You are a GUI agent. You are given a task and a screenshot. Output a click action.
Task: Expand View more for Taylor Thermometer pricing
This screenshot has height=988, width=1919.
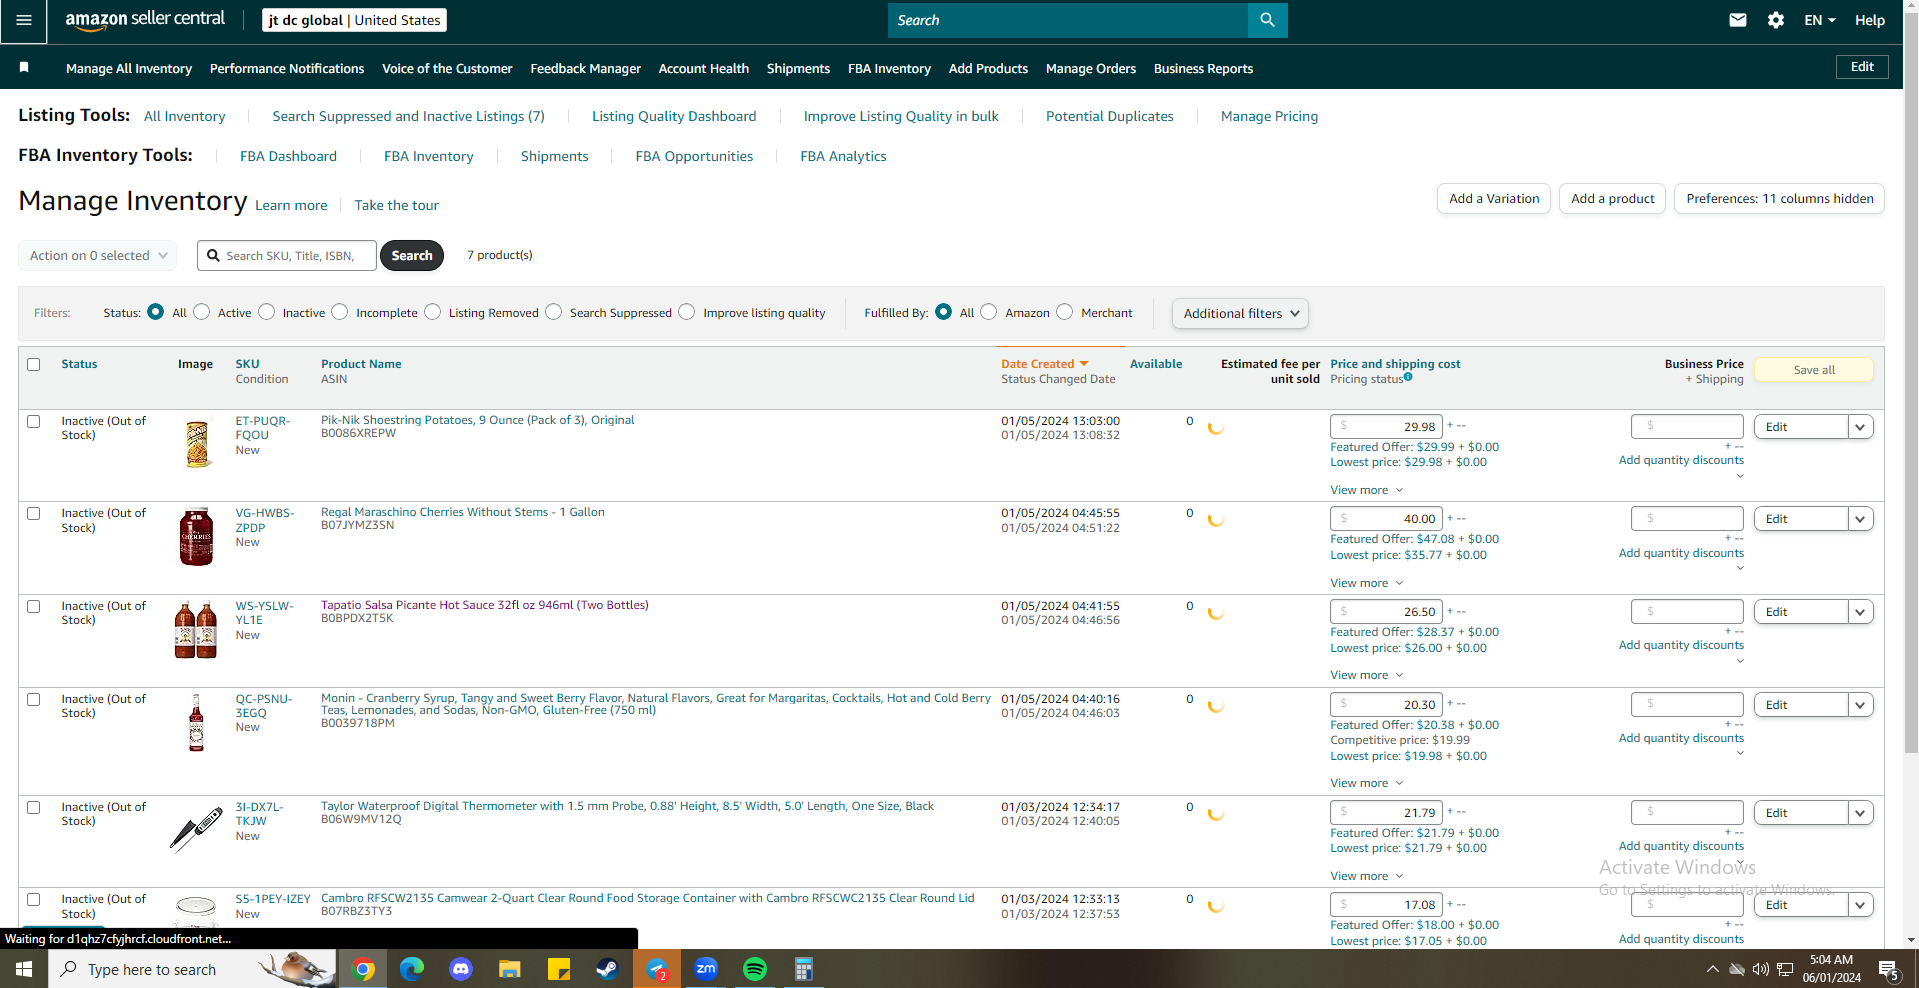coord(1367,876)
